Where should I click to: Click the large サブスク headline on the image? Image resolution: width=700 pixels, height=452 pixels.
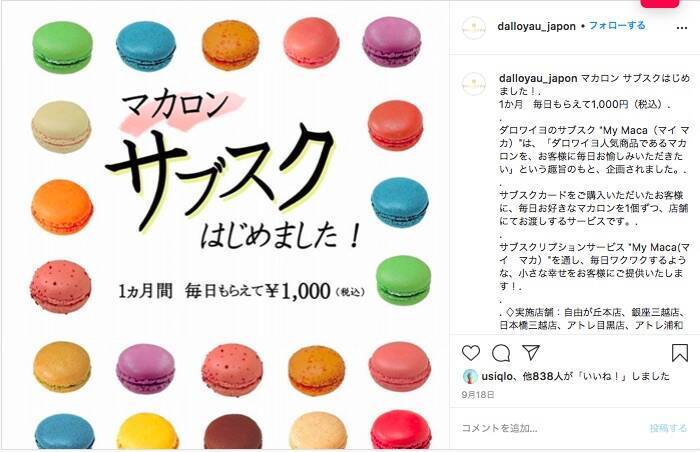221,174
